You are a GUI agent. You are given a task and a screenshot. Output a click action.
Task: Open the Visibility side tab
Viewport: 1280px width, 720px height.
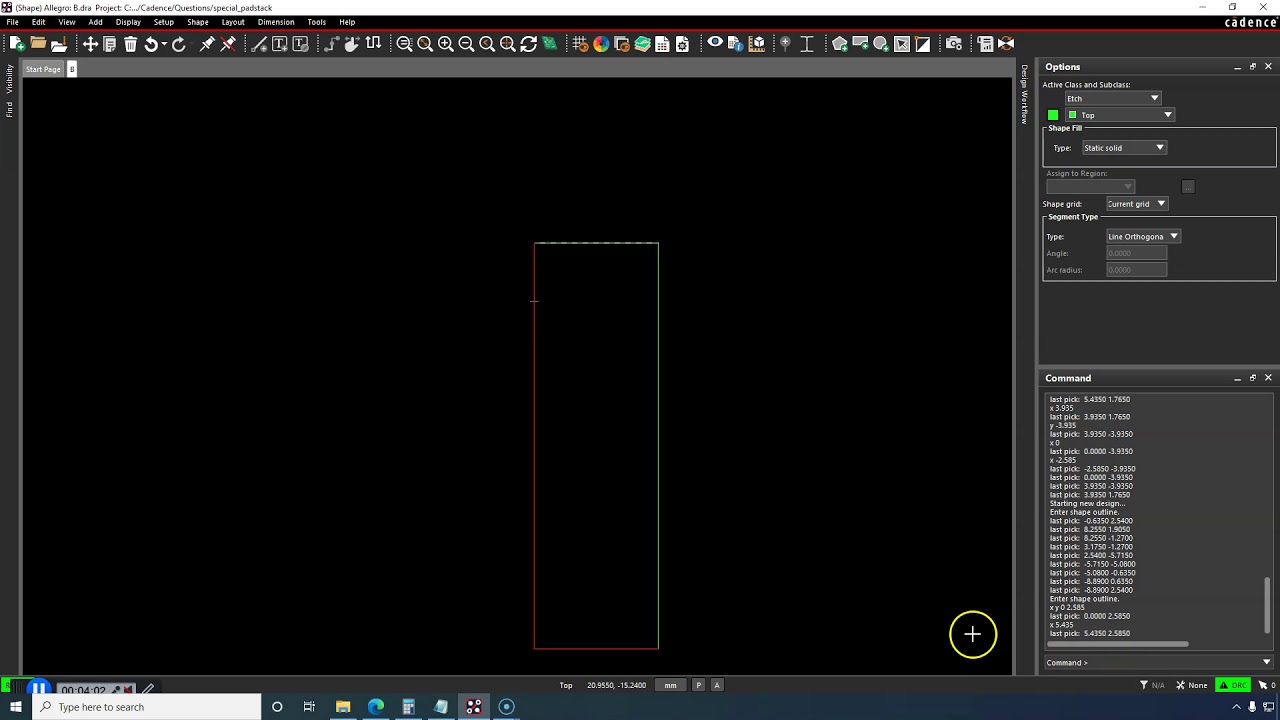[x=9, y=79]
